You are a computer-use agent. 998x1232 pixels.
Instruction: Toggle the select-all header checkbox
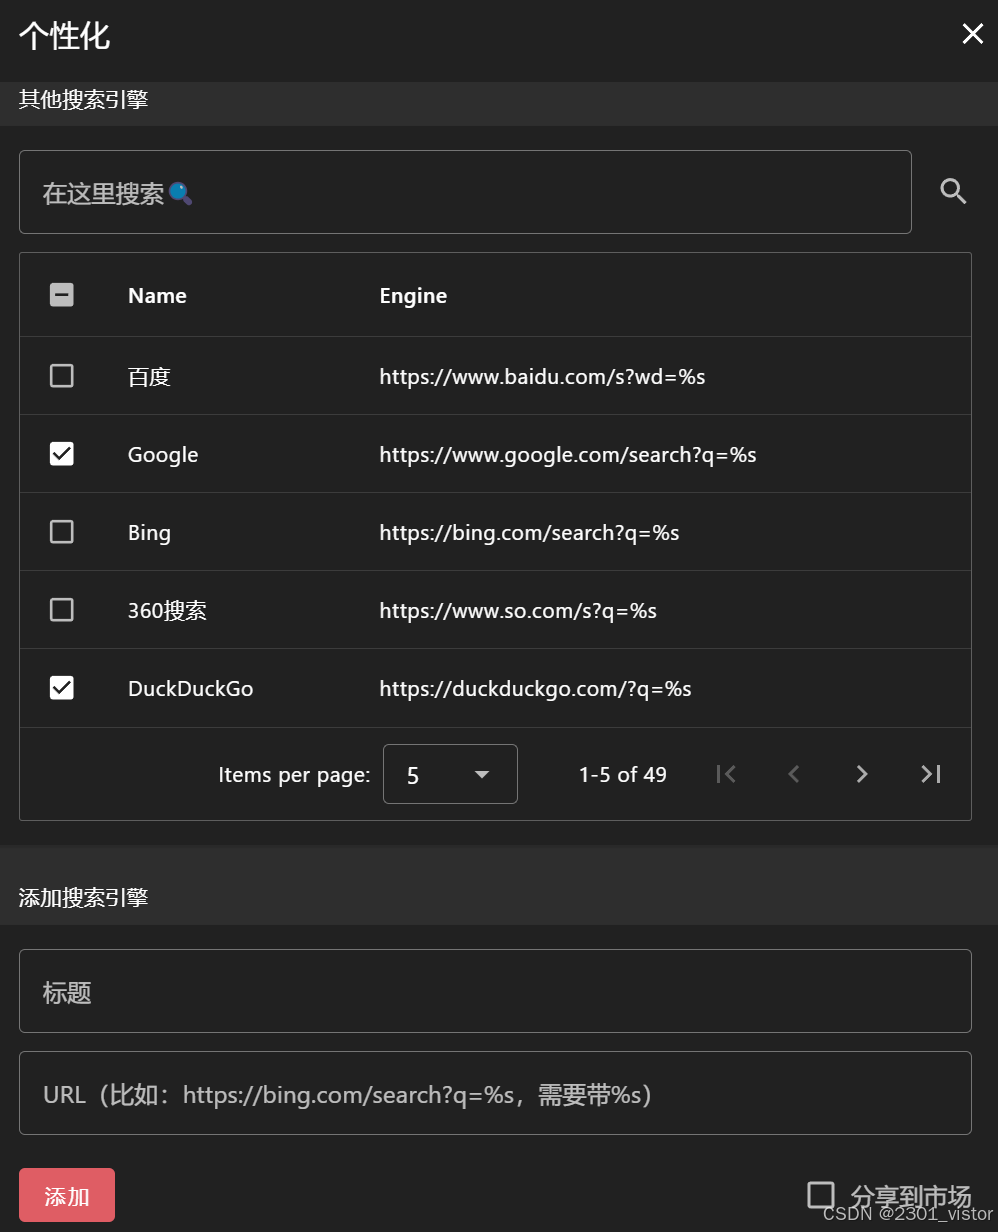pyautogui.click(x=62, y=295)
